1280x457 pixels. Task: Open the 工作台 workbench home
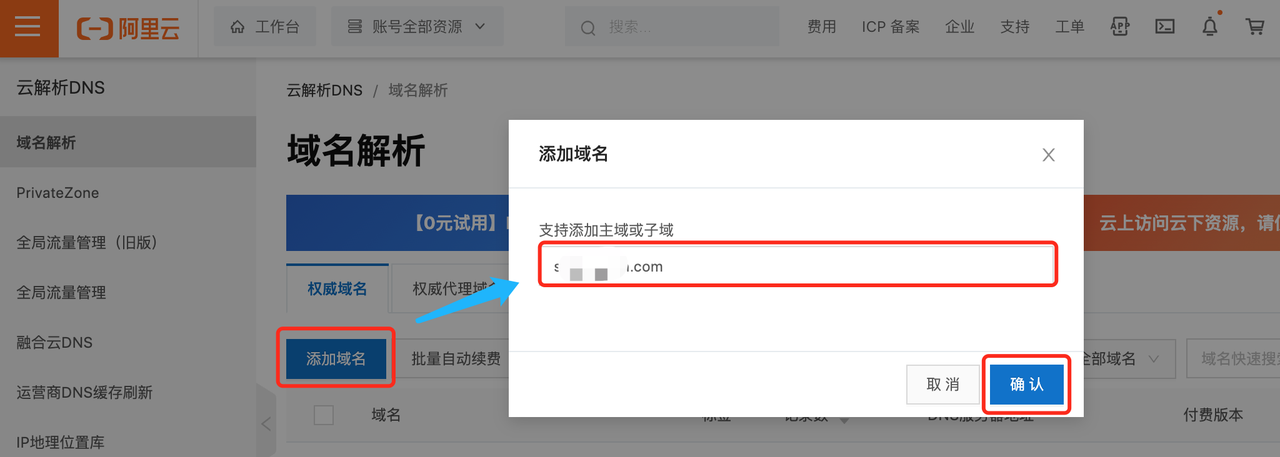click(x=264, y=27)
